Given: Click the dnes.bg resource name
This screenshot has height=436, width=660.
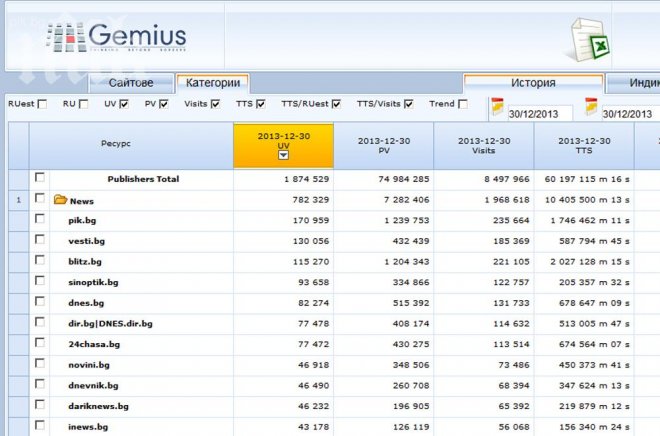Looking at the screenshot, I should [x=86, y=303].
